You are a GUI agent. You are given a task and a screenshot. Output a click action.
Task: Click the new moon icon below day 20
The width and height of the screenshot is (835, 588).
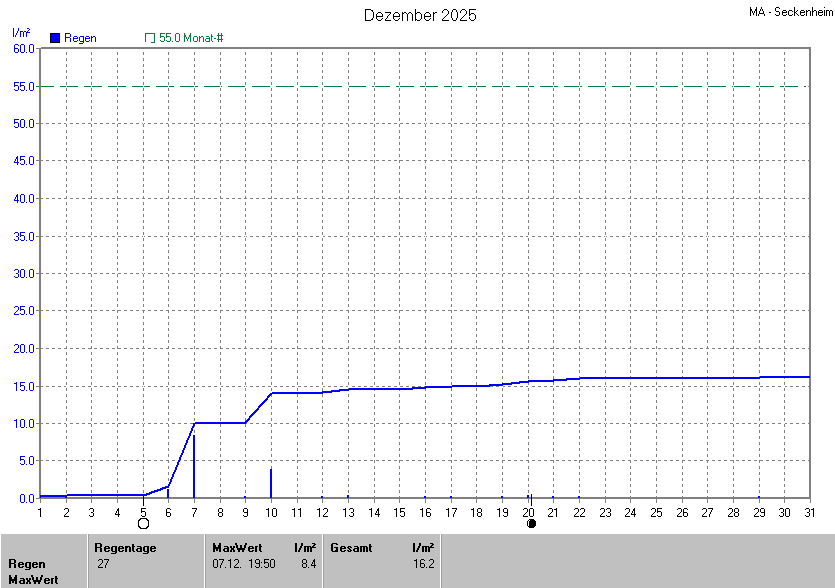point(531,523)
